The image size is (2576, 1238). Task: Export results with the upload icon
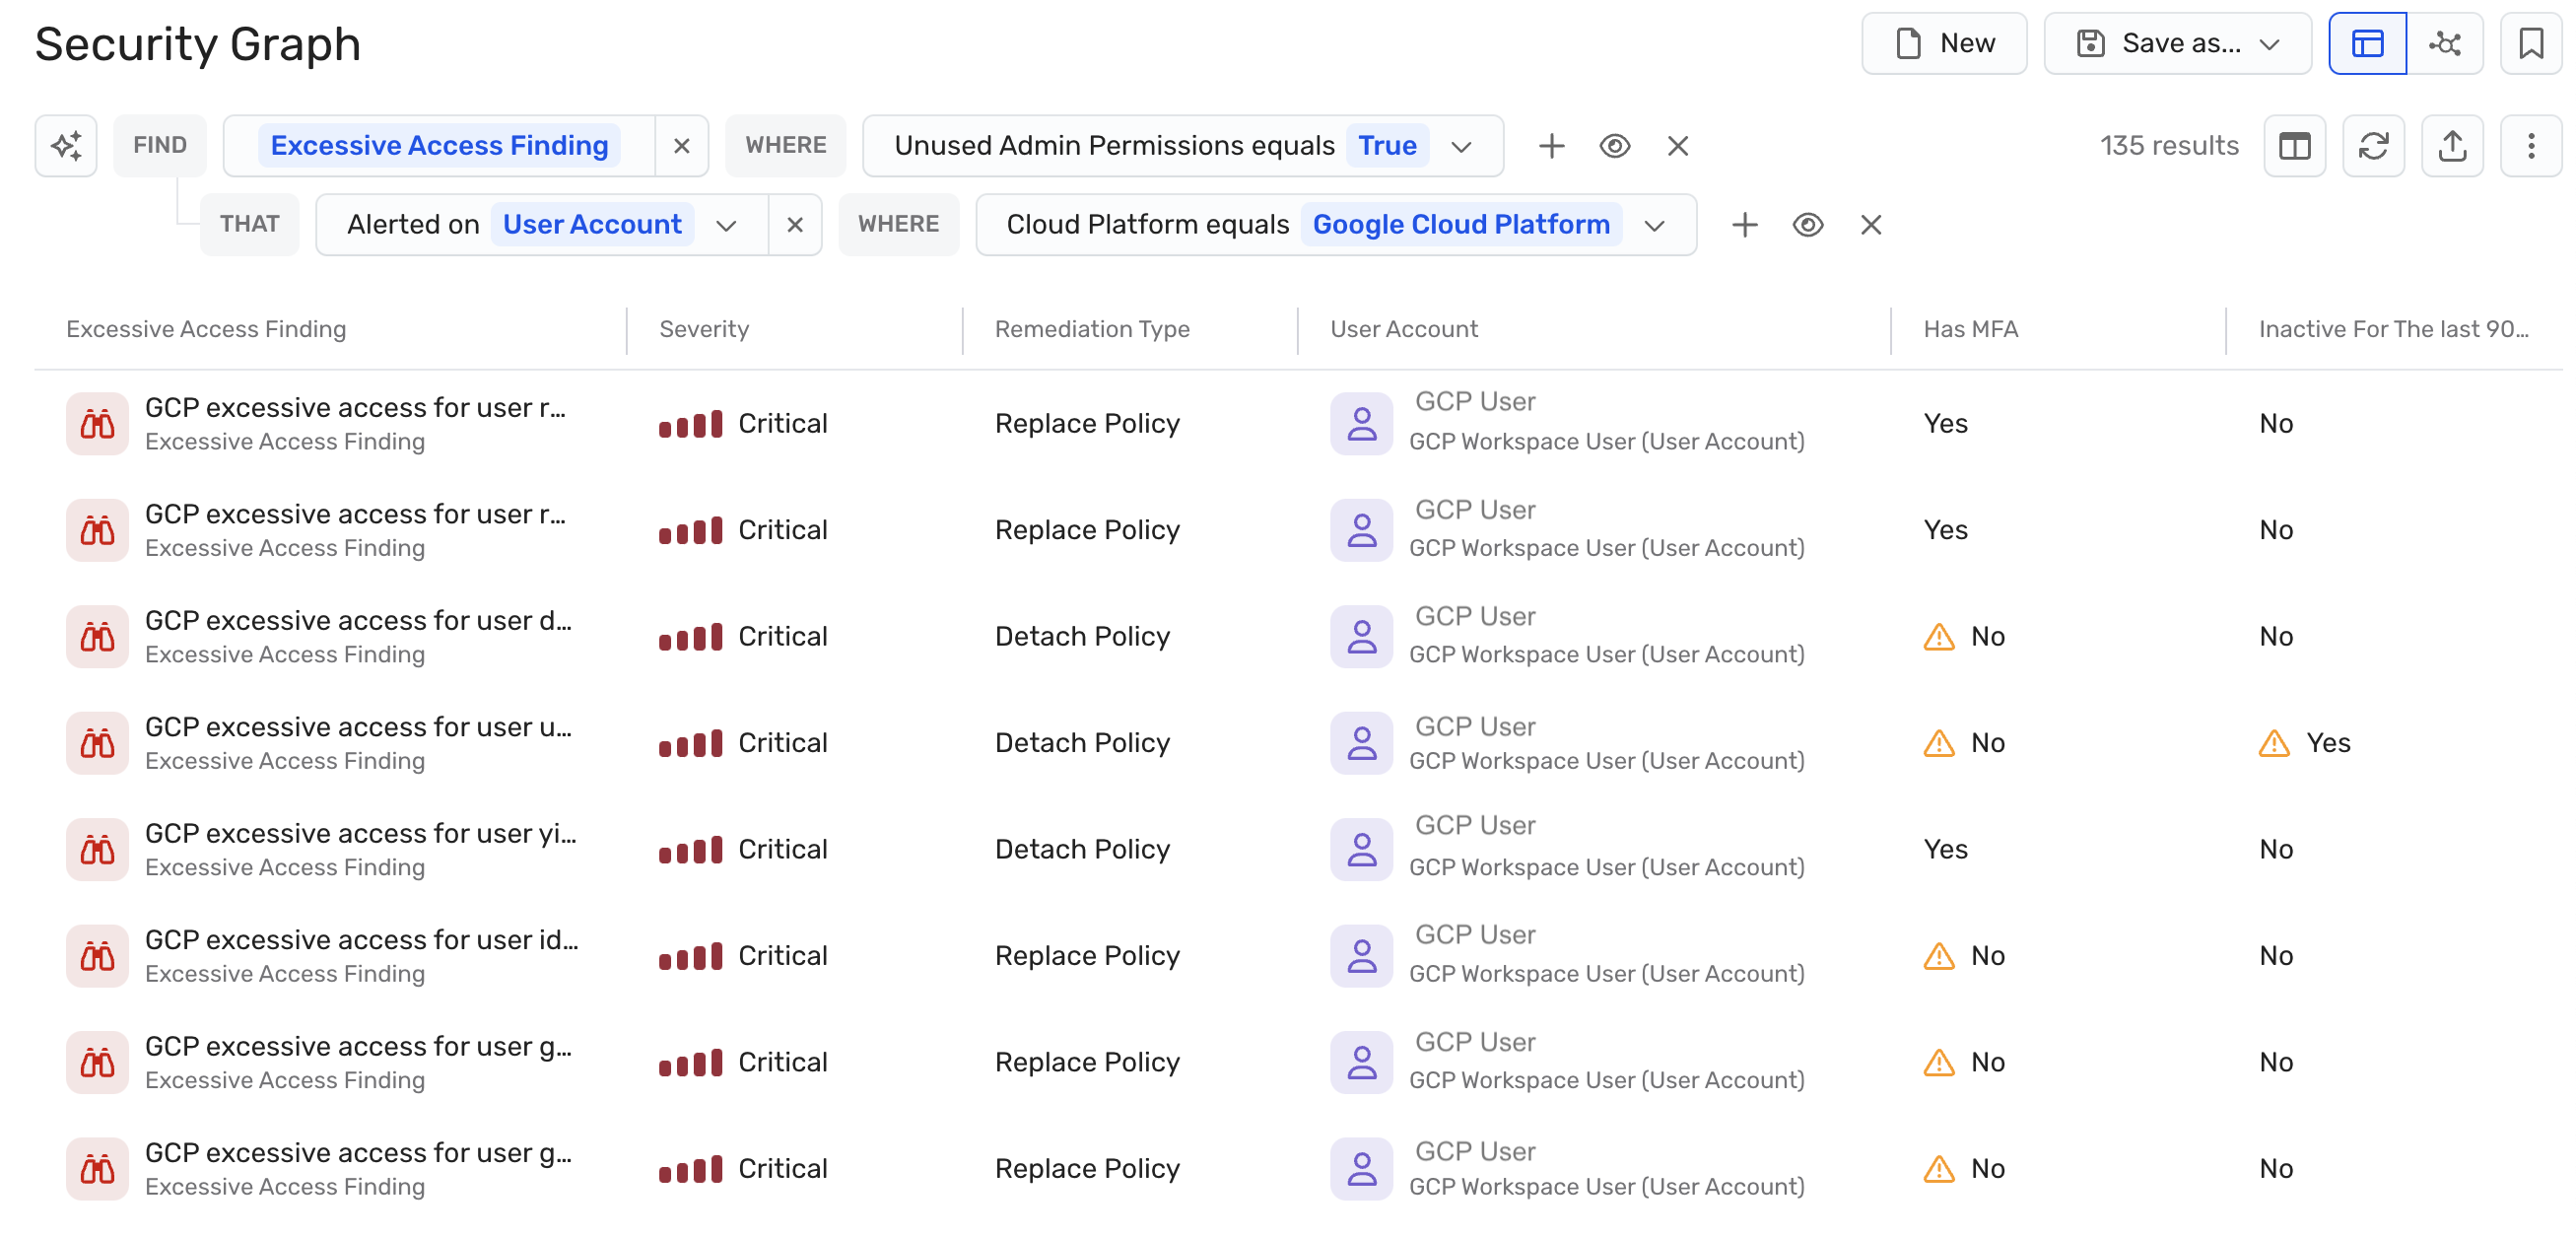point(2452,146)
